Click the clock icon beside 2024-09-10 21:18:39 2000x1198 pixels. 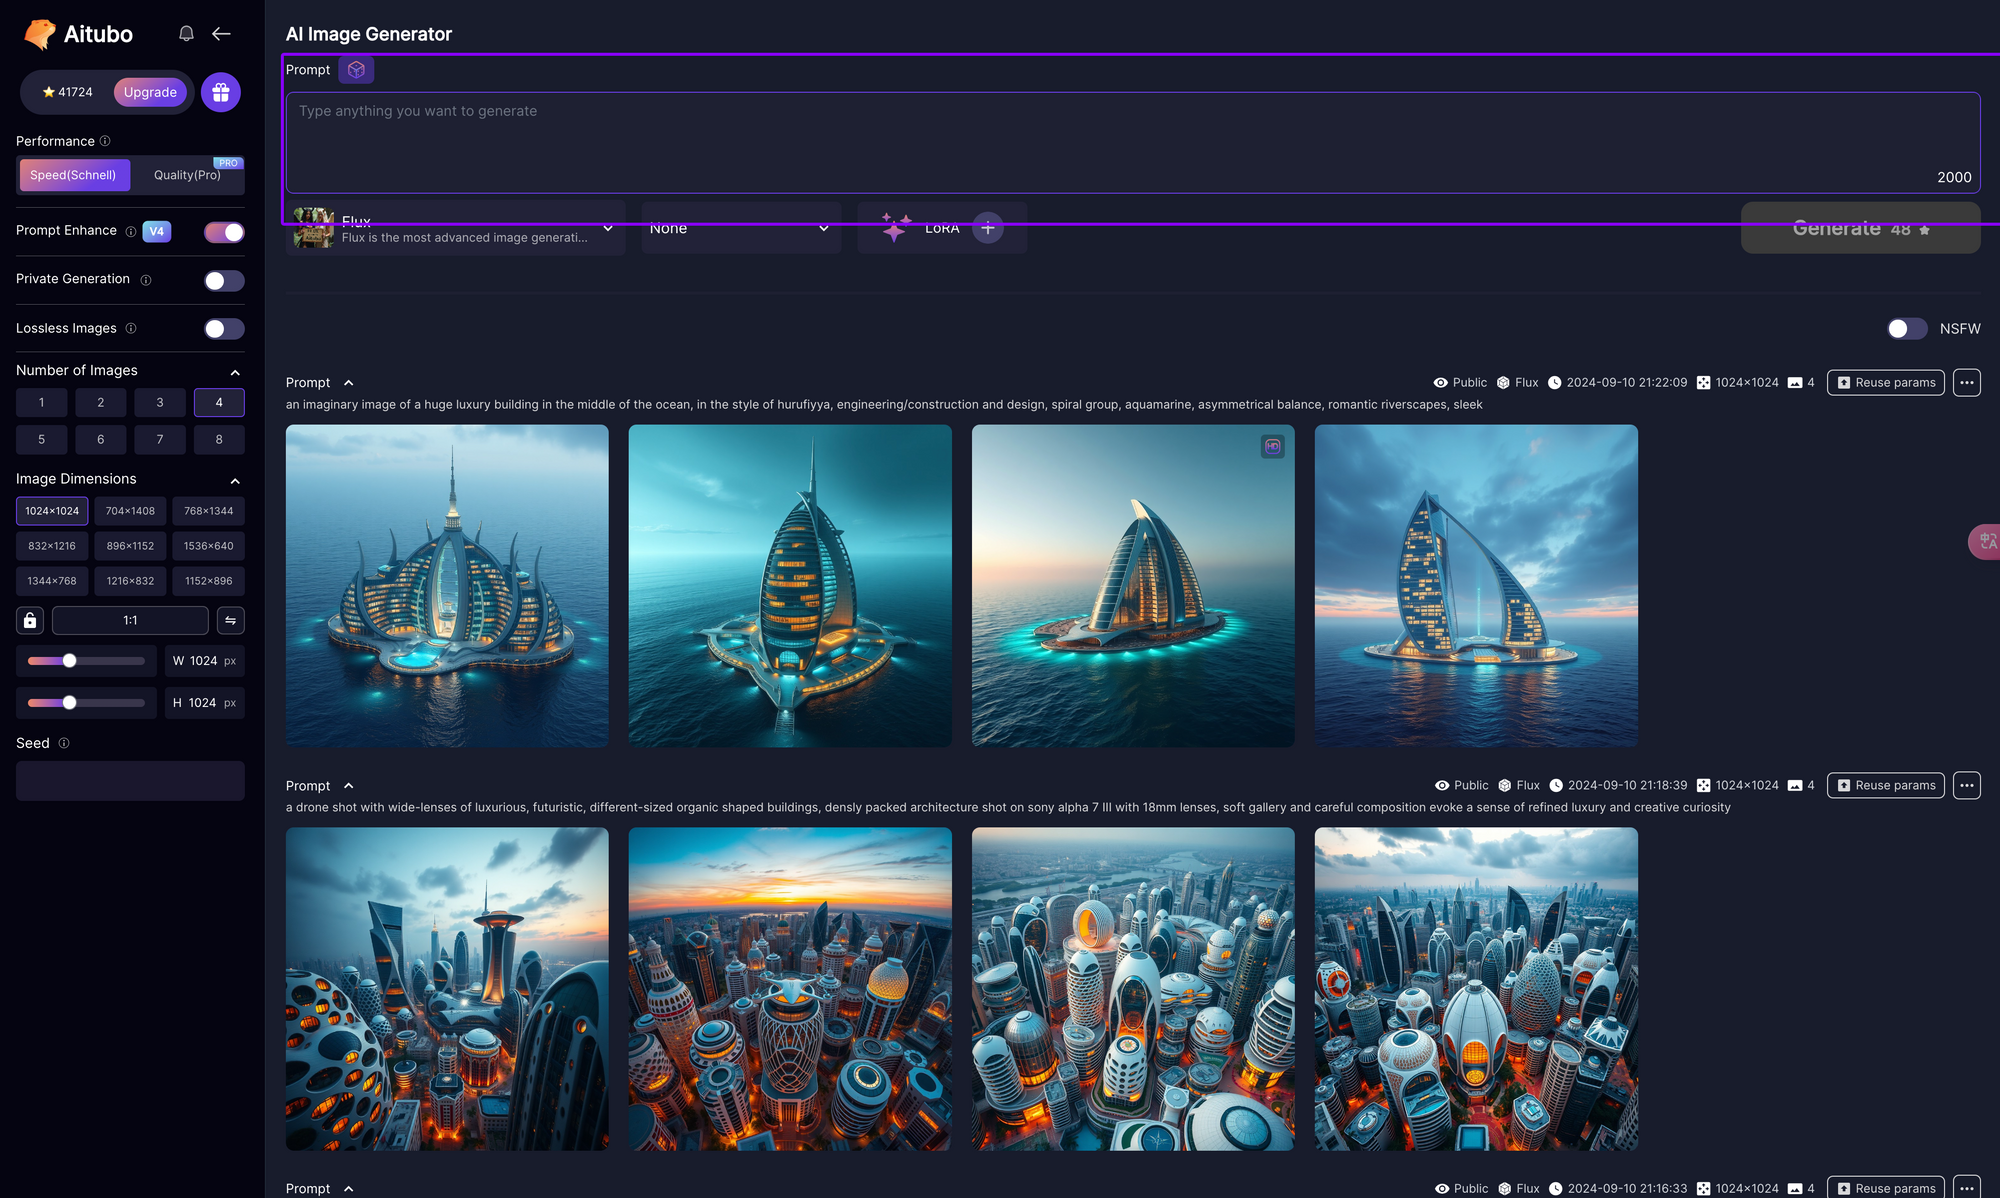pos(1556,786)
